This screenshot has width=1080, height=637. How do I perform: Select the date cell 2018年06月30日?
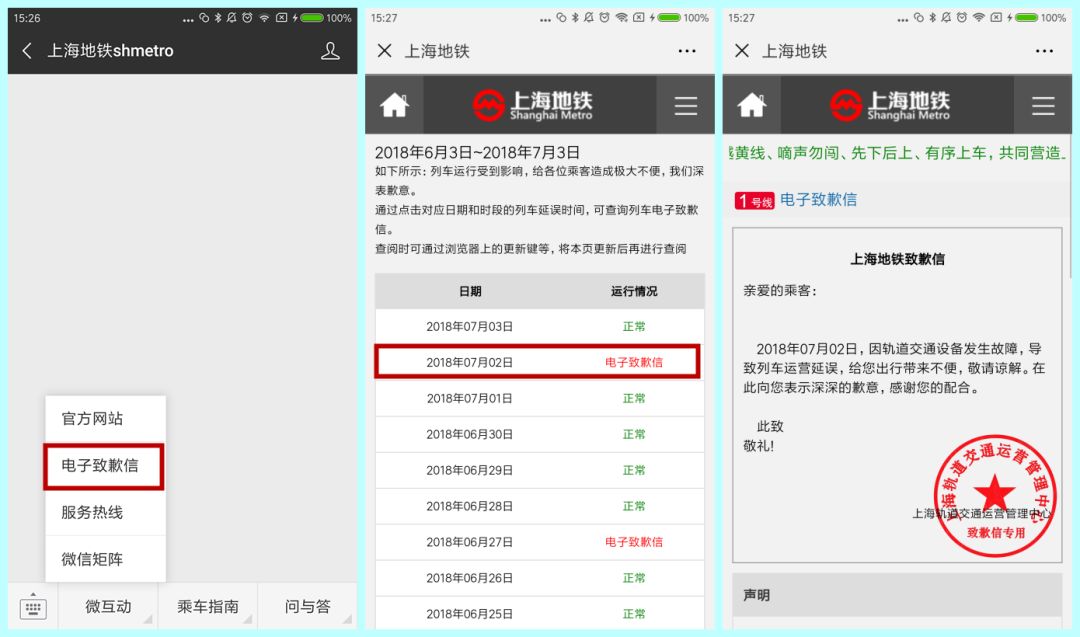point(470,435)
